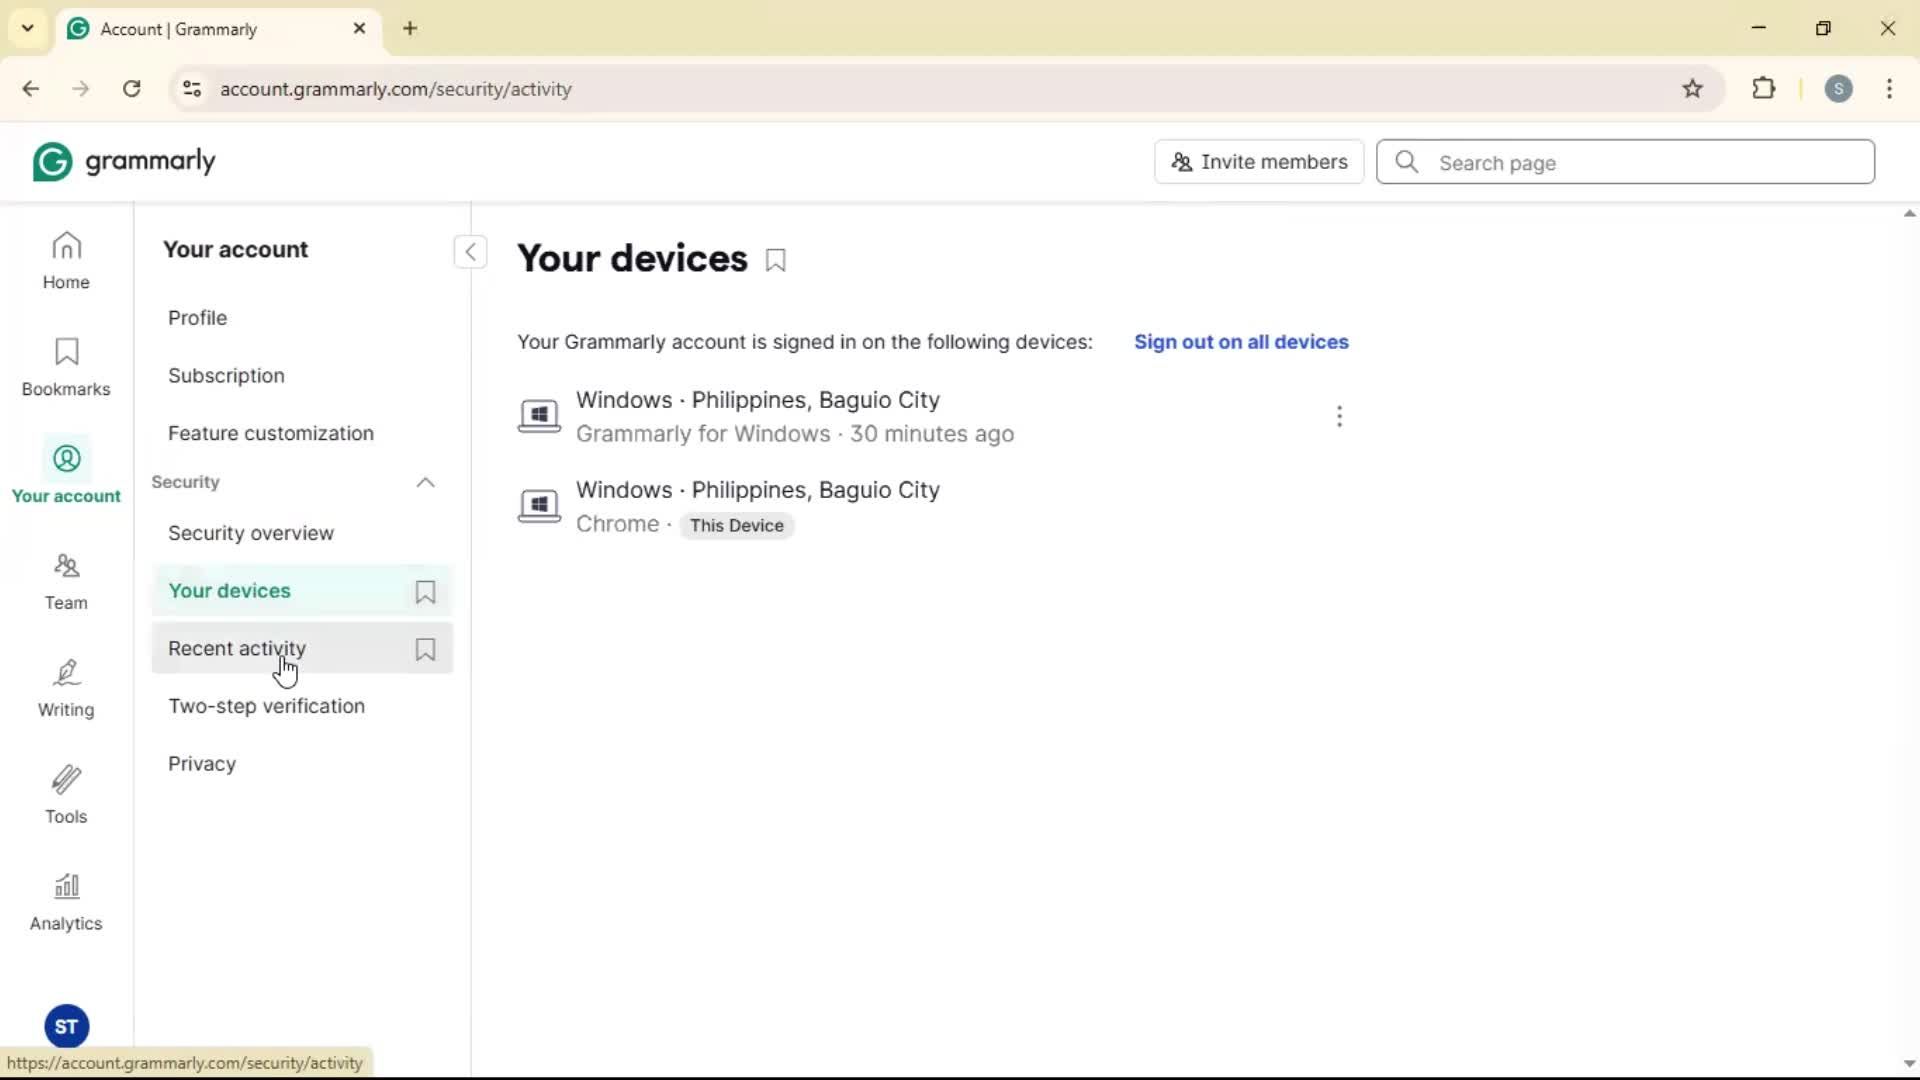Open Tools paperclip icon
Screen dimensions: 1920x1080
(x=66, y=795)
